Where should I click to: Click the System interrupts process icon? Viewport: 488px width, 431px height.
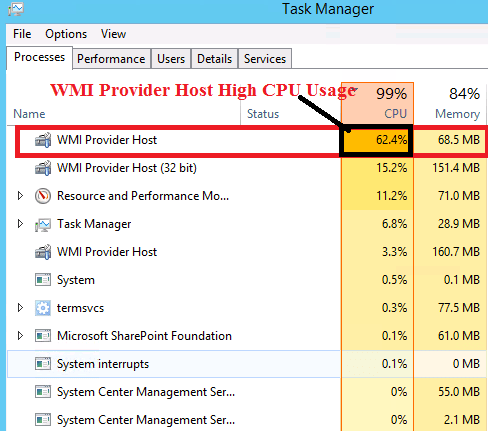[x=43, y=364]
